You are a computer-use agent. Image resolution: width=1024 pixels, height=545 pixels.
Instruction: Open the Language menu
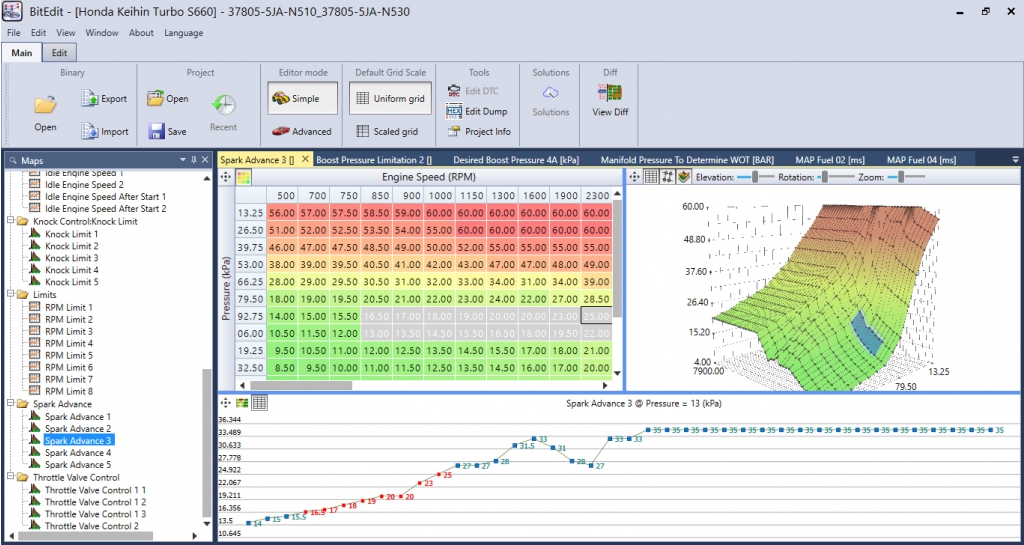[x=184, y=33]
